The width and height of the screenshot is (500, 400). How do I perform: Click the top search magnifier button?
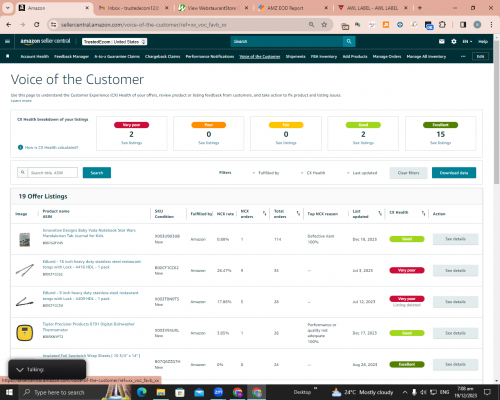[x=349, y=41]
